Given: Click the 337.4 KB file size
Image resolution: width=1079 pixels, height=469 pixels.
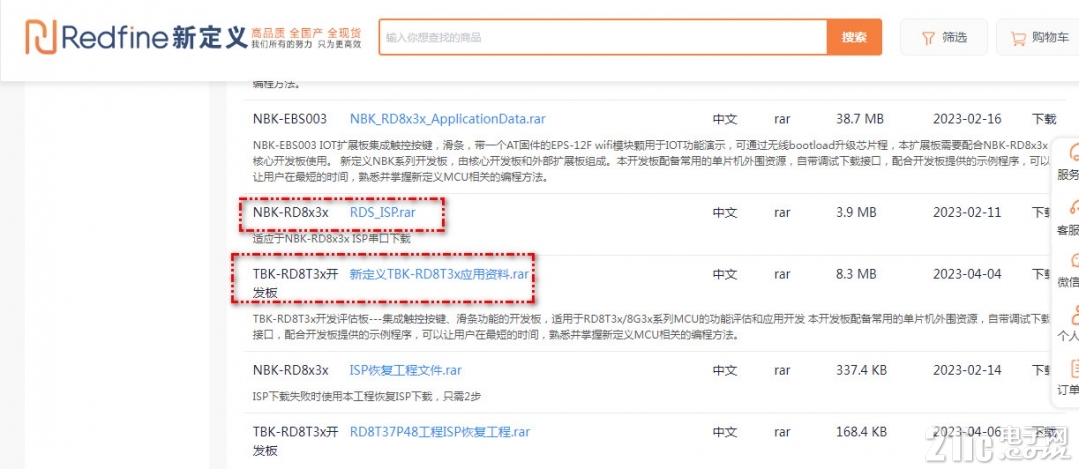Looking at the screenshot, I should coord(862,370).
